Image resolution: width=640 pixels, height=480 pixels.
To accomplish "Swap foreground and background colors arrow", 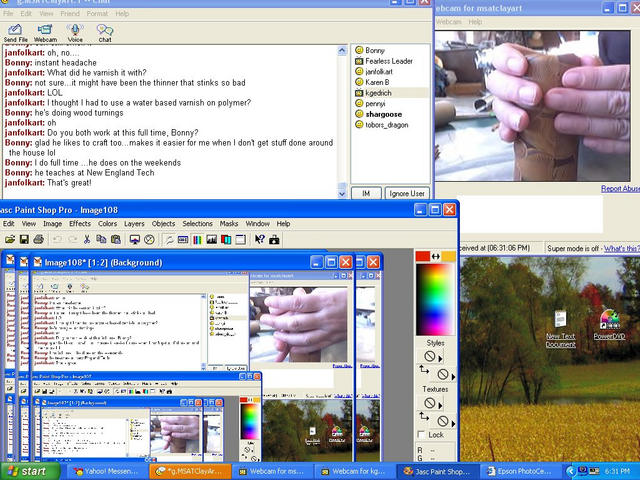I will point(436,256).
